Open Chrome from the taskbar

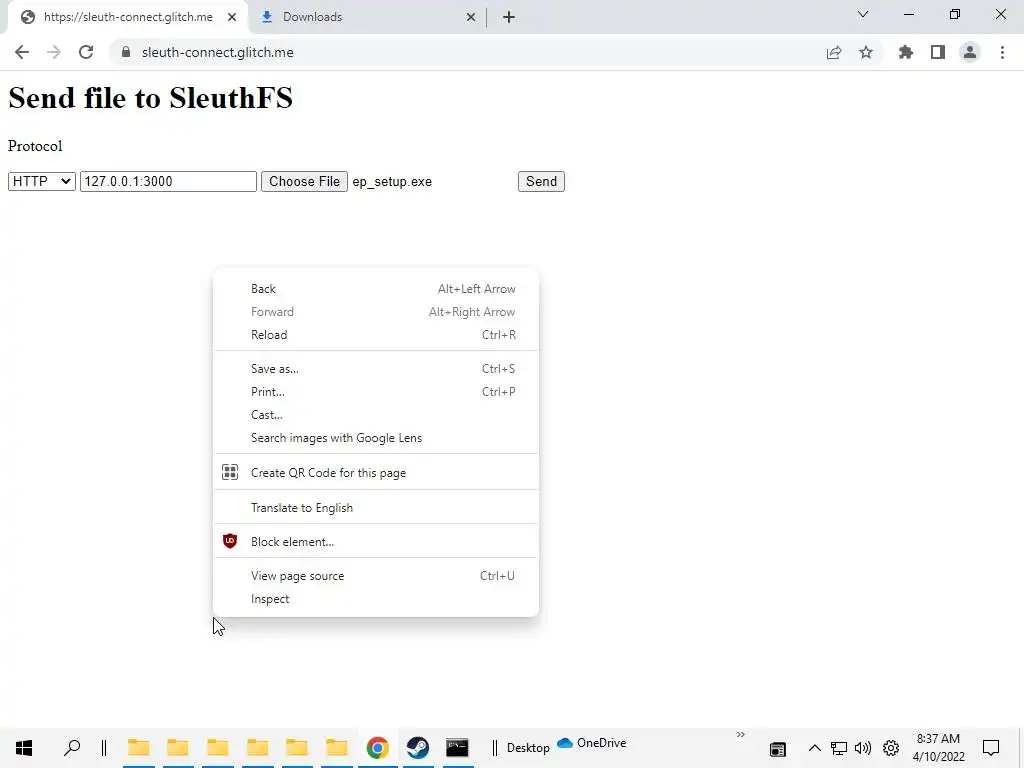click(x=377, y=748)
